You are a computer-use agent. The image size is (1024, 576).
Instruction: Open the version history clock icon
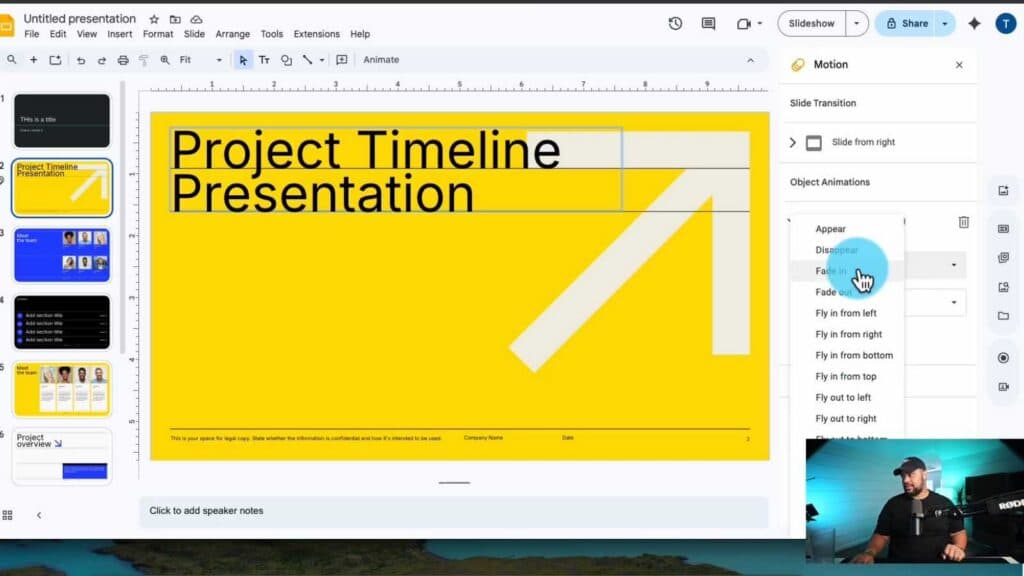tap(675, 24)
